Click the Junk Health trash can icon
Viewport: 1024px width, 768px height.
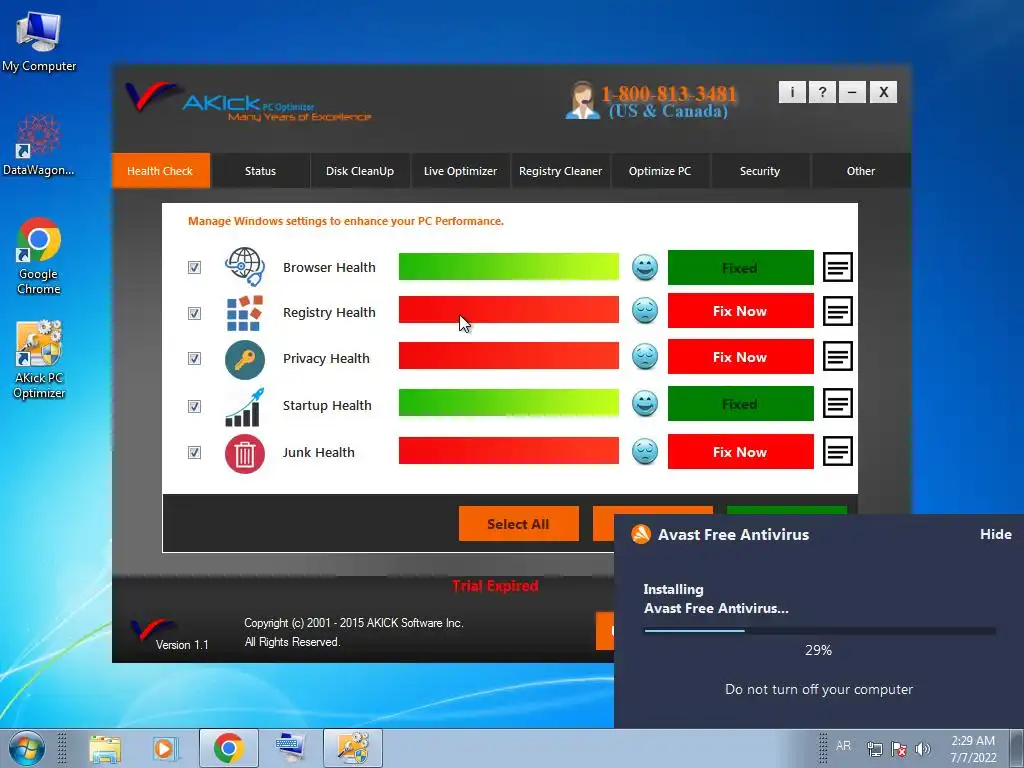coord(245,453)
